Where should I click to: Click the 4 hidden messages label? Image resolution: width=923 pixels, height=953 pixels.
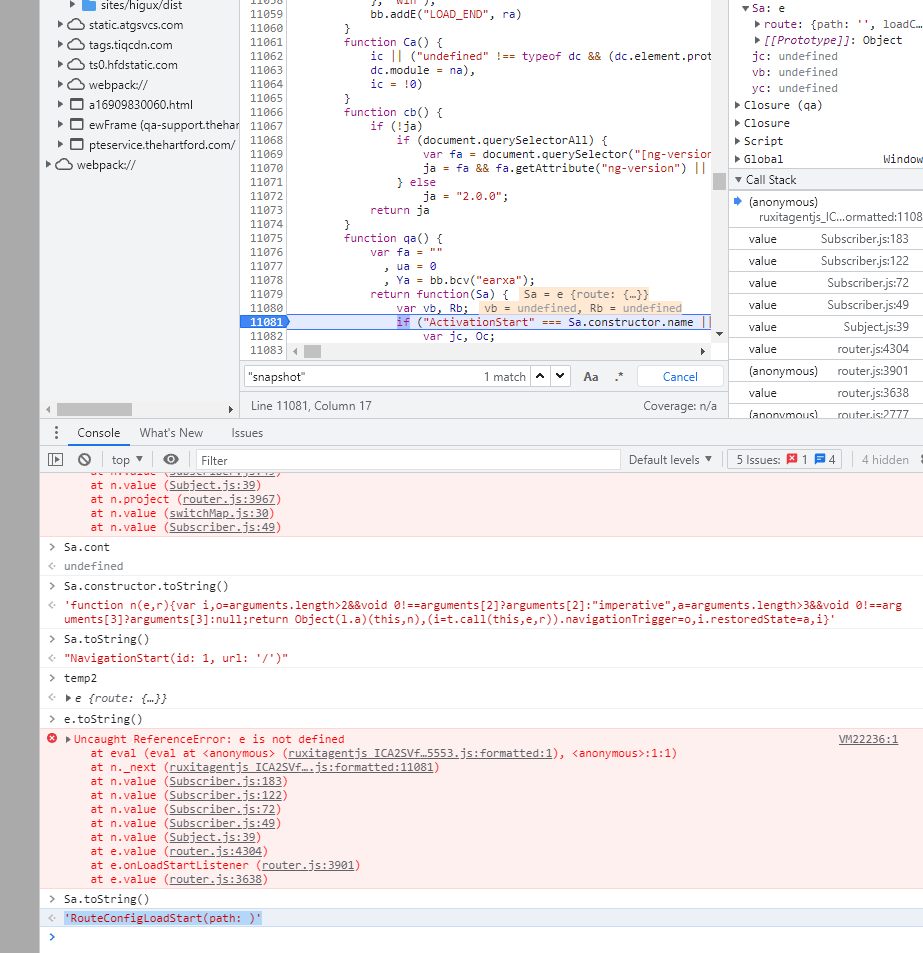[885, 459]
